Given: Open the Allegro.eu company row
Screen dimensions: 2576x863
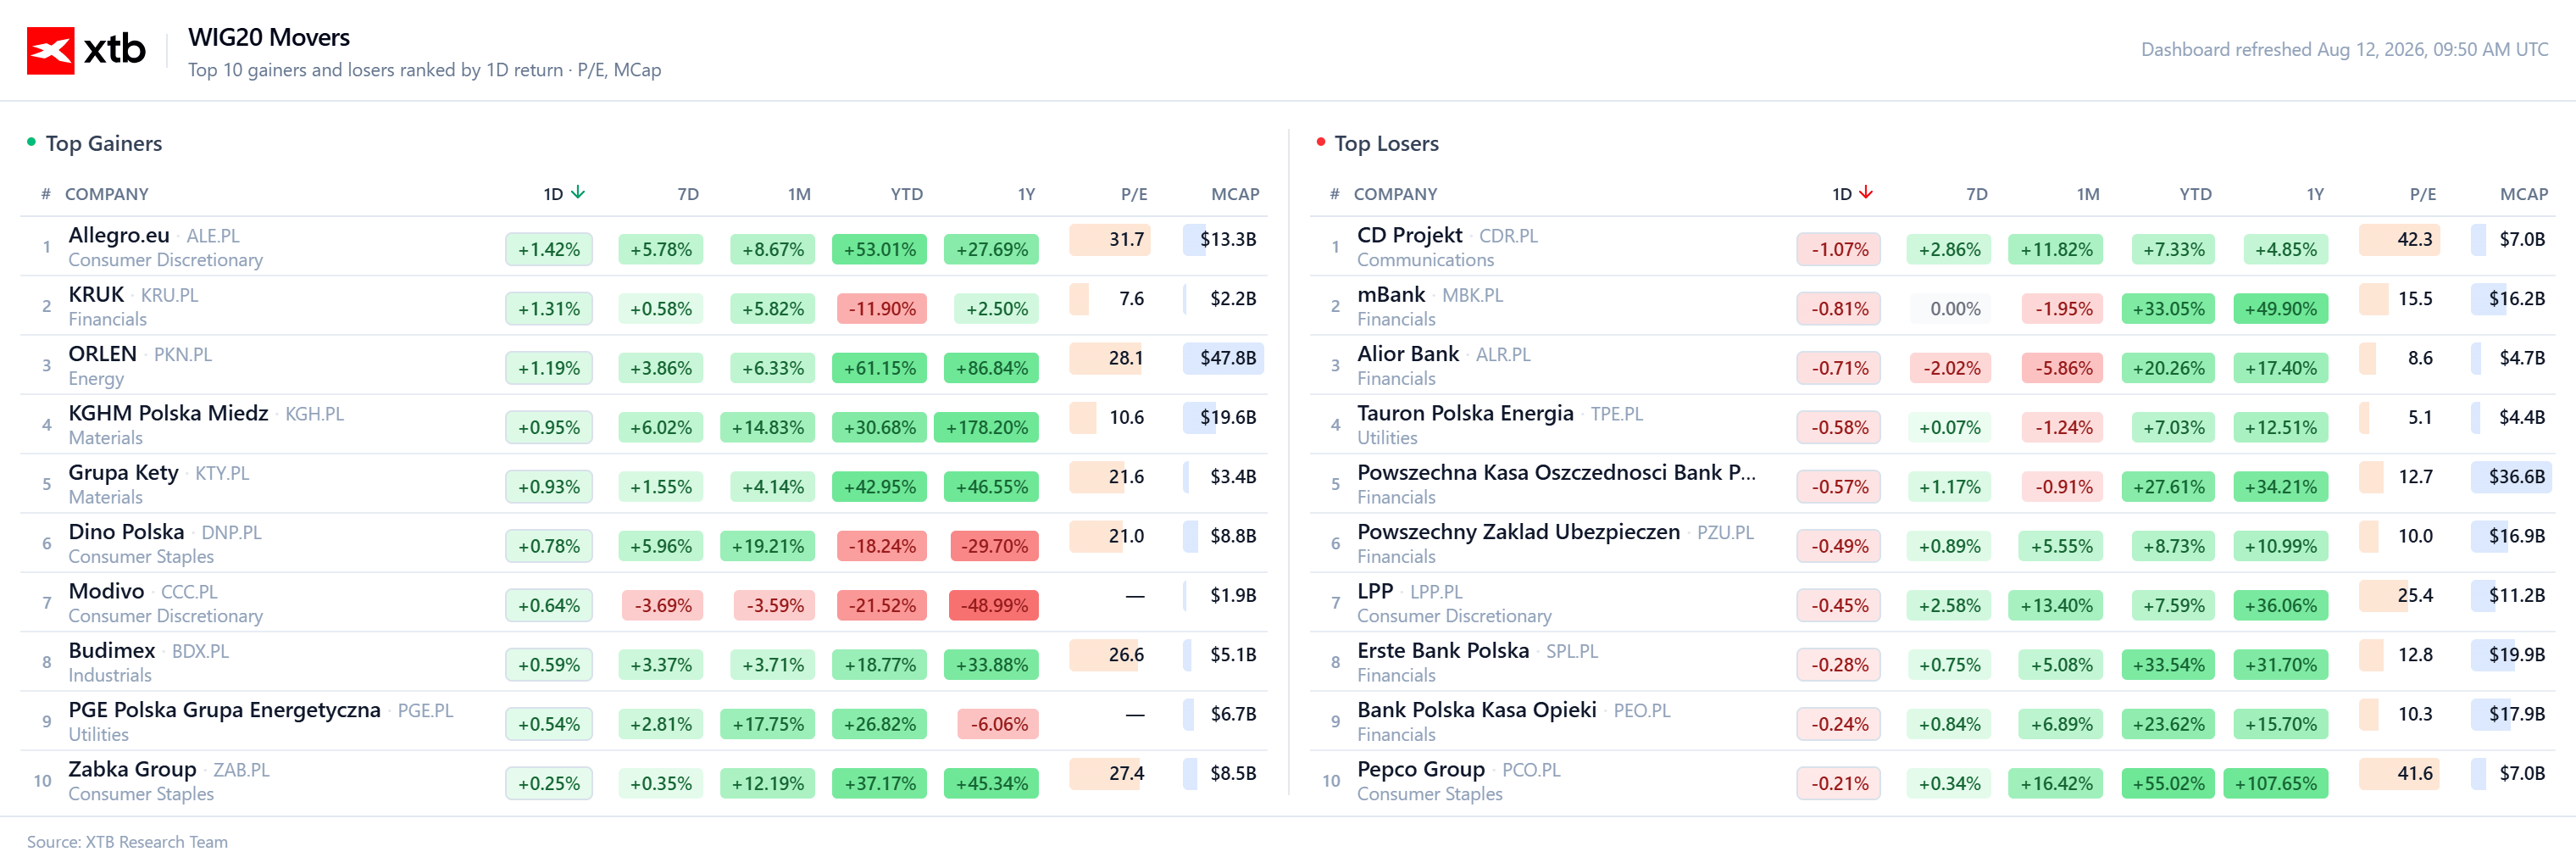Looking at the screenshot, I should click(x=644, y=247).
